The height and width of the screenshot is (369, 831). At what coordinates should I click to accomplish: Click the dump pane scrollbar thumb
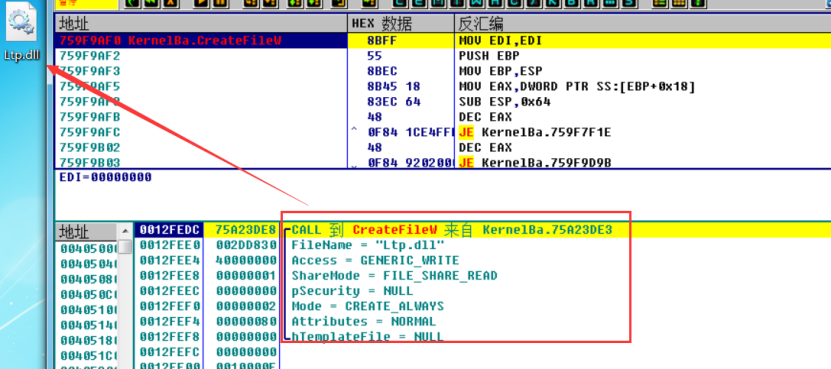[125, 248]
